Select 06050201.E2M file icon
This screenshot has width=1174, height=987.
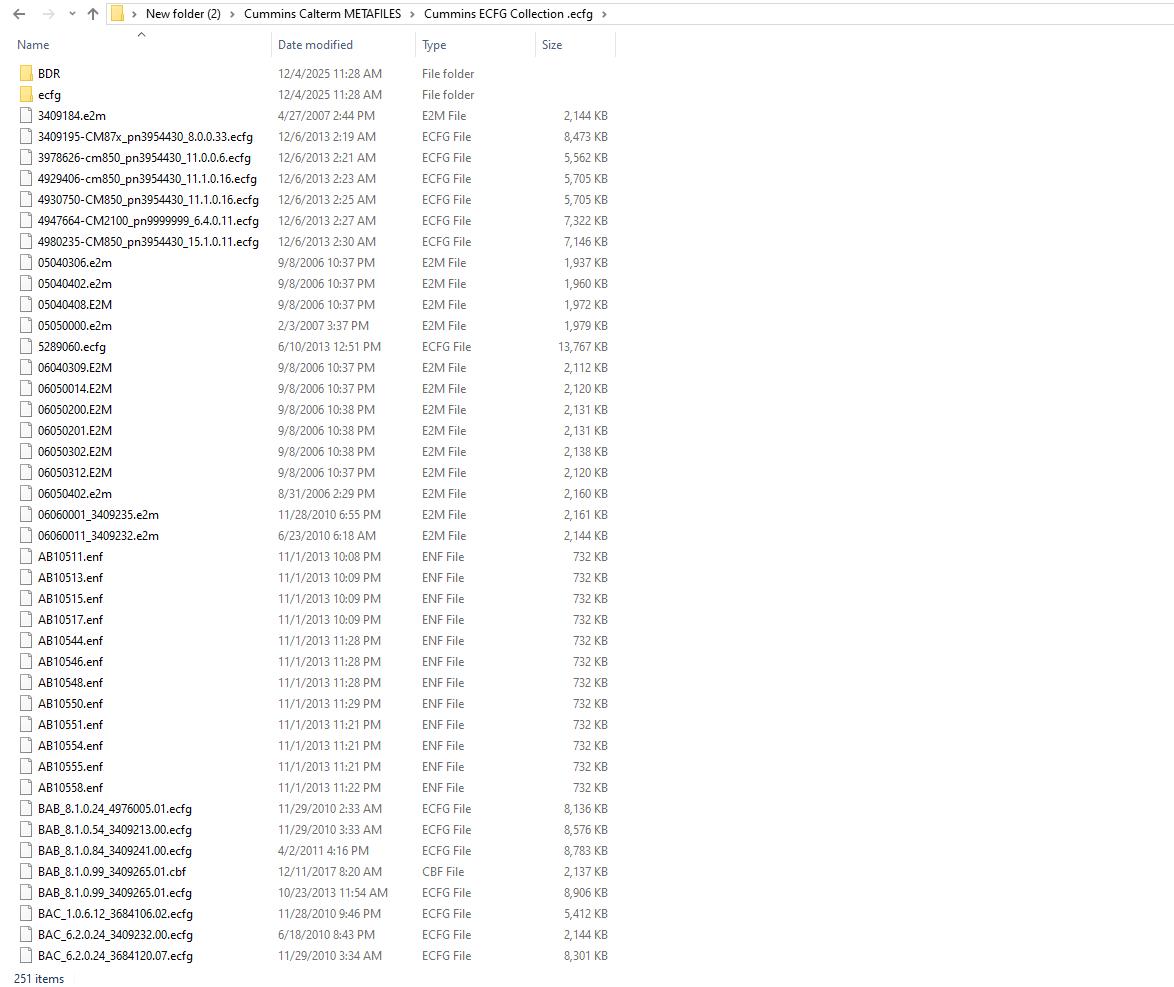point(26,430)
